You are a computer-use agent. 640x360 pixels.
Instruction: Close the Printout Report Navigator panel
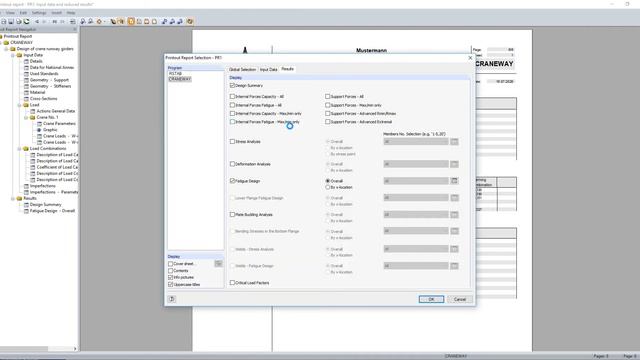[75, 29]
